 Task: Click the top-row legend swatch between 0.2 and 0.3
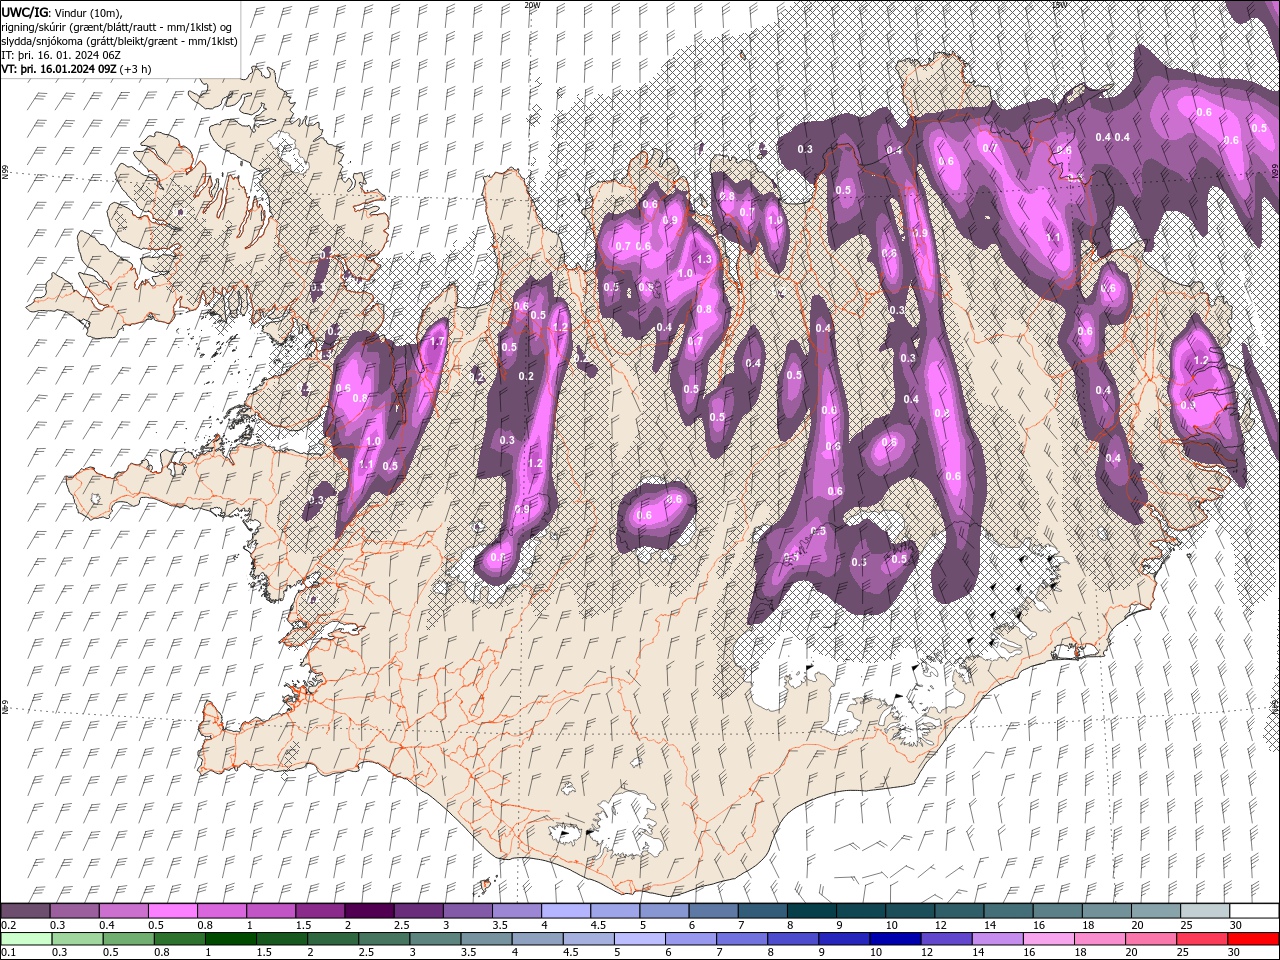coord(25,911)
